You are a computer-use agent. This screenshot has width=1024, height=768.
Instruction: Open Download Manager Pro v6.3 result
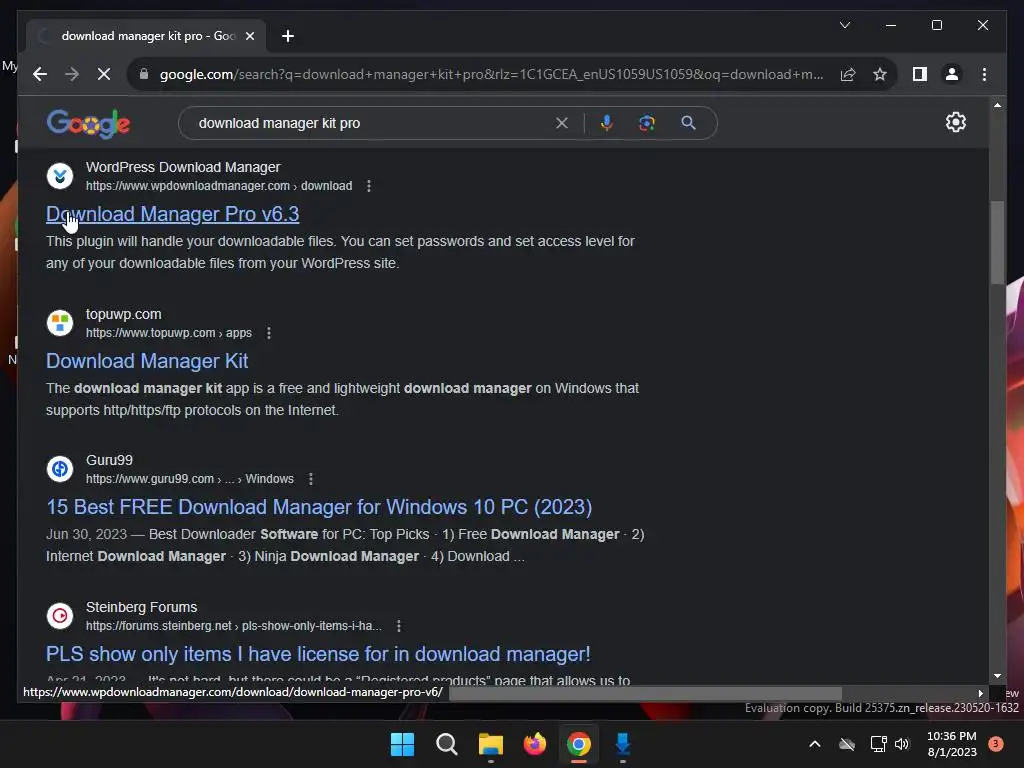(x=172, y=214)
